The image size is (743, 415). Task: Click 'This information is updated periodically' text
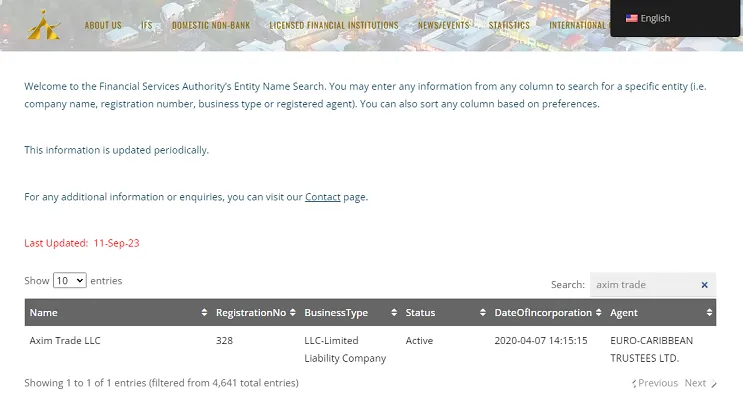[x=117, y=150]
